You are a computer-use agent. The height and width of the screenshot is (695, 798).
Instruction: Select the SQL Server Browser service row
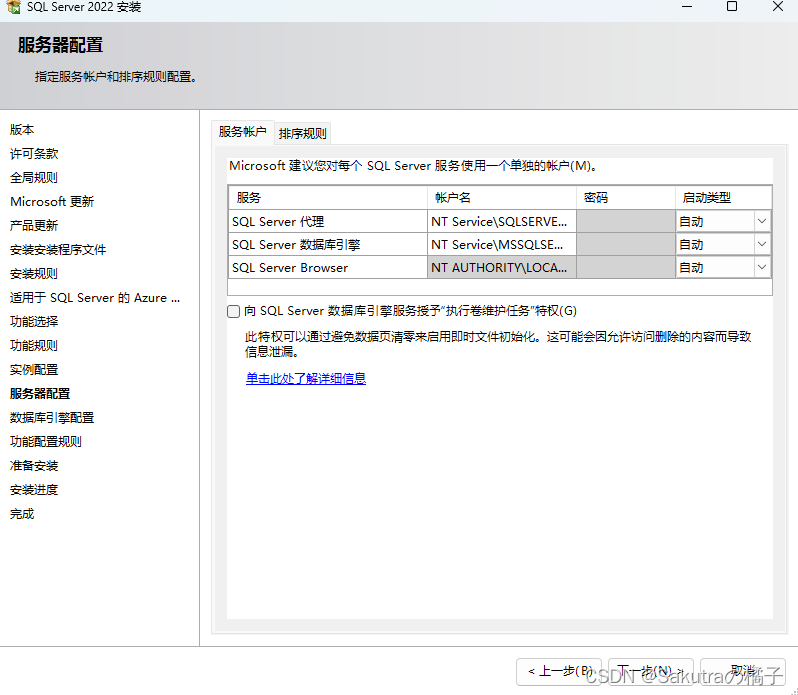pyautogui.click(x=327, y=267)
